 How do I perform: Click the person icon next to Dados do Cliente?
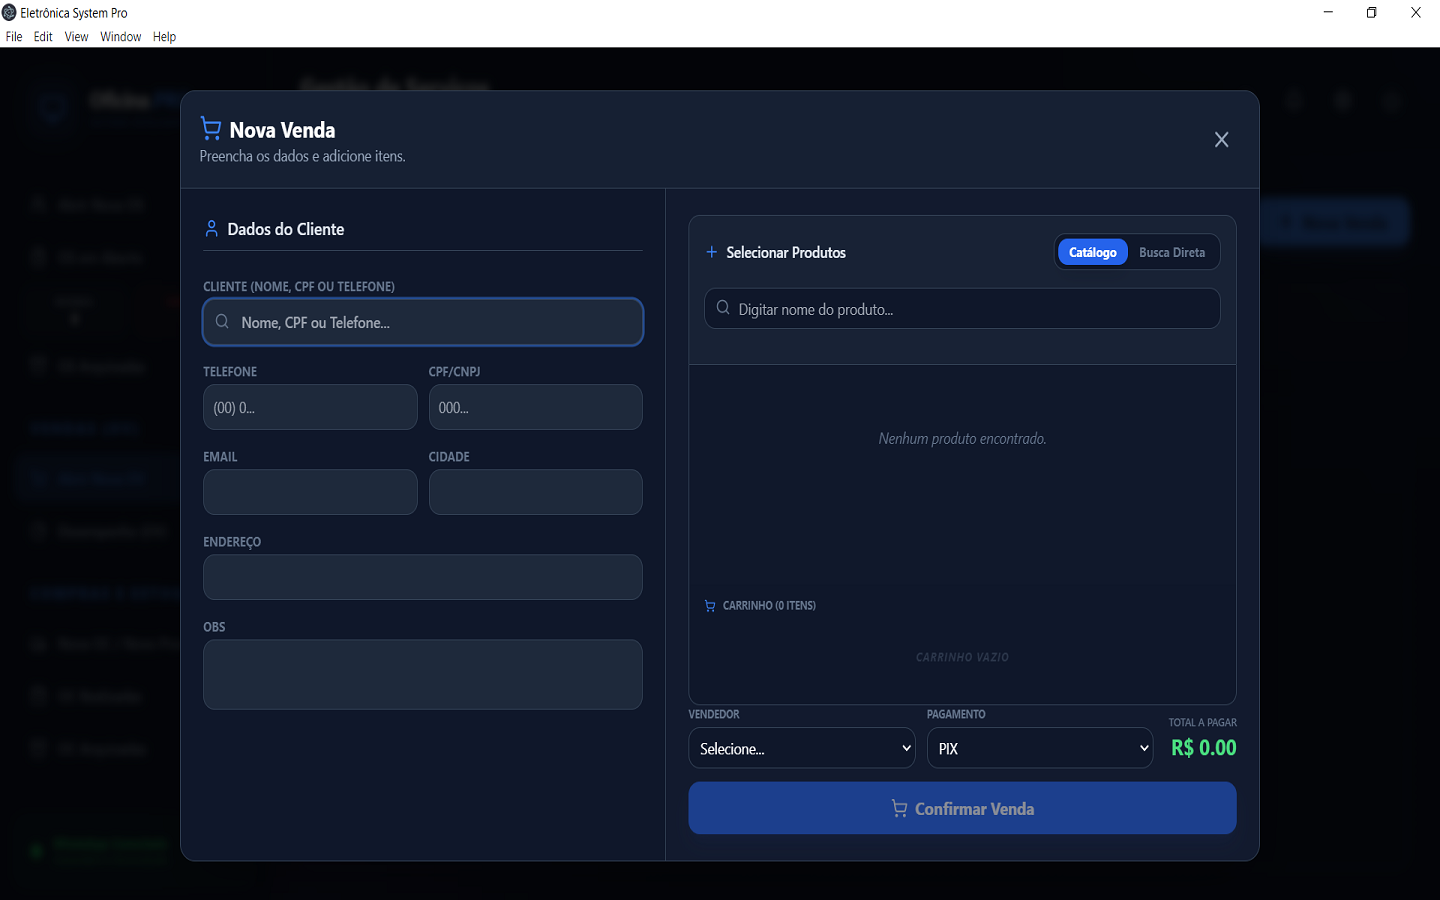coord(211,229)
